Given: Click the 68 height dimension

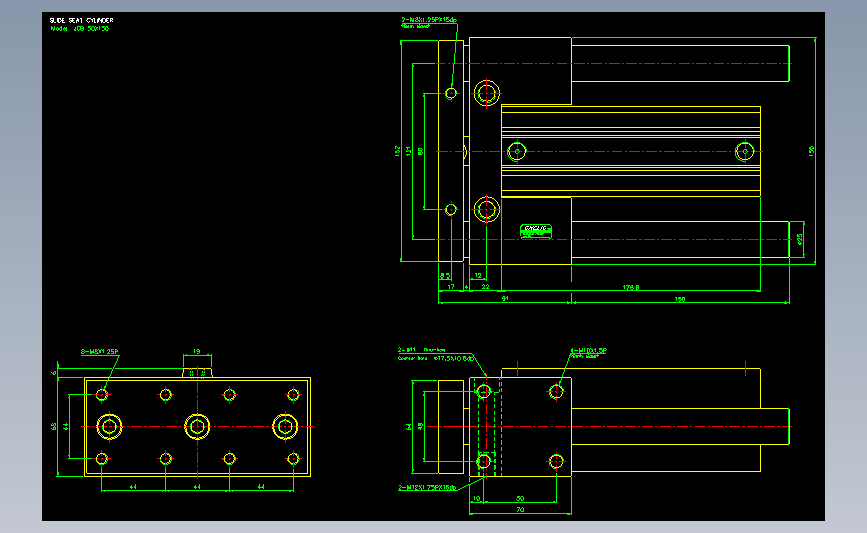Looking at the screenshot, I should click(x=54, y=426).
